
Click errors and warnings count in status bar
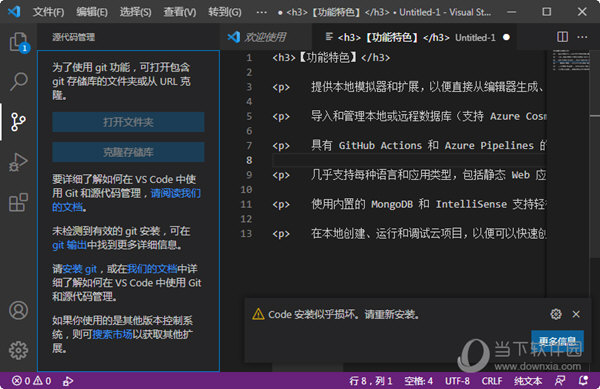click(31, 381)
